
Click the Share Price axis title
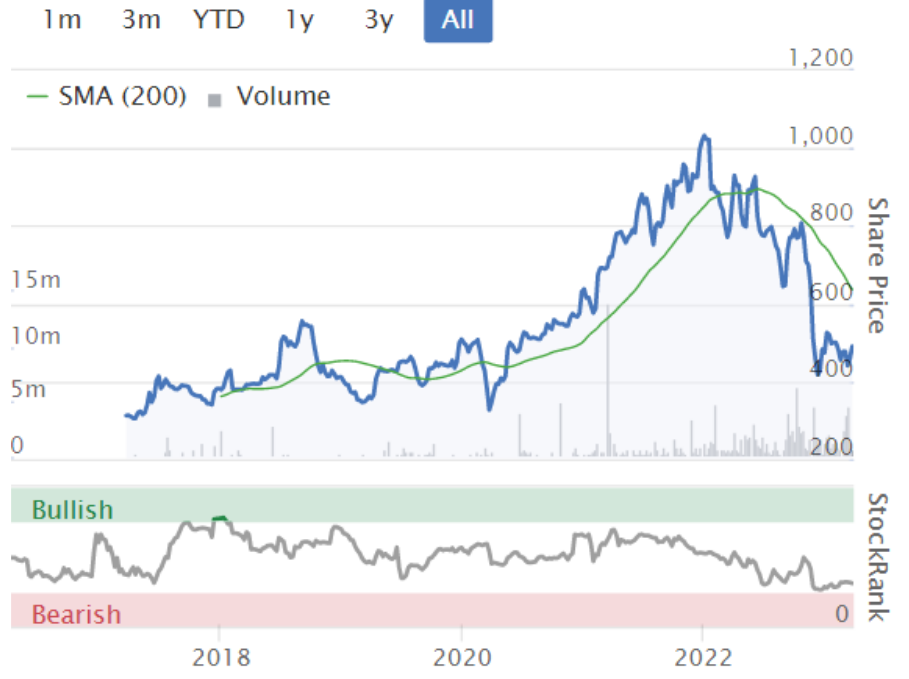coord(876,265)
